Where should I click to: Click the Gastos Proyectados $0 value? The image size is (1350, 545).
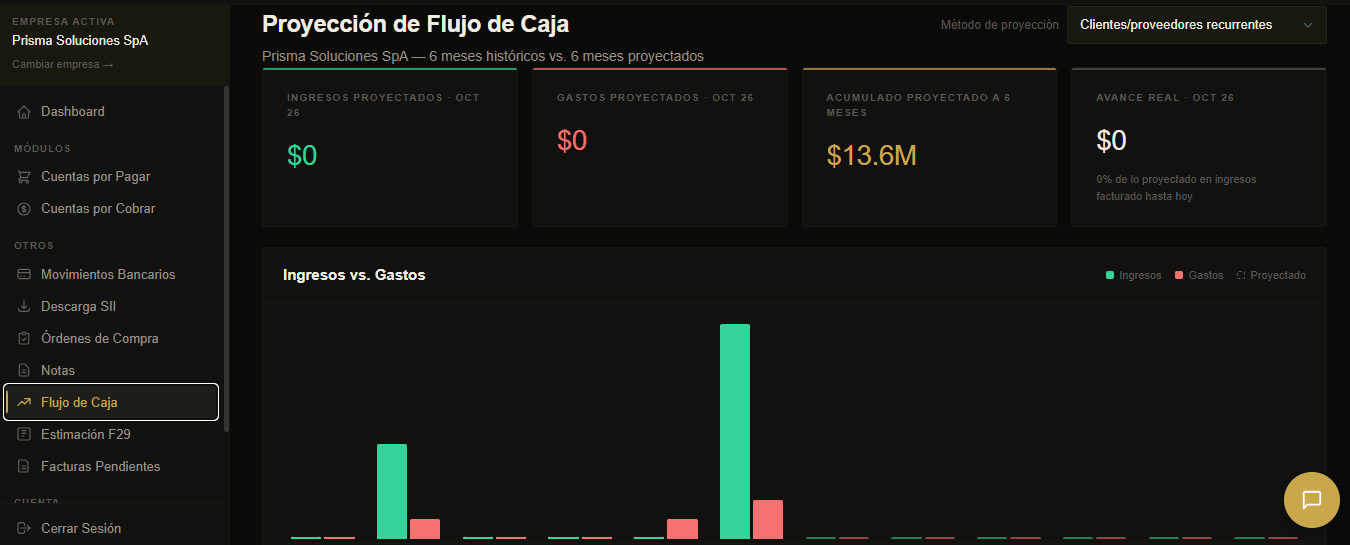(x=572, y=141)
